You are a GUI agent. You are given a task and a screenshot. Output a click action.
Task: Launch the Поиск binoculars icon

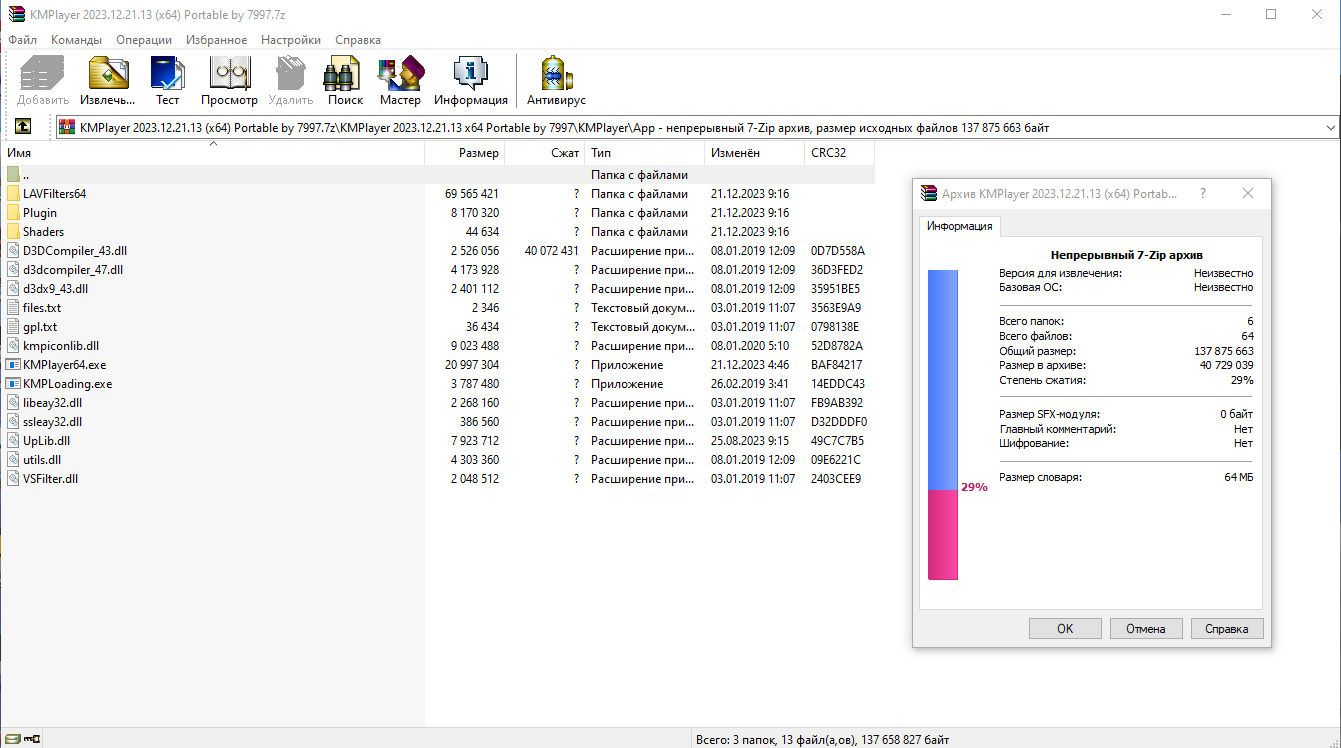pyautogui.click(x=344, y=74)
